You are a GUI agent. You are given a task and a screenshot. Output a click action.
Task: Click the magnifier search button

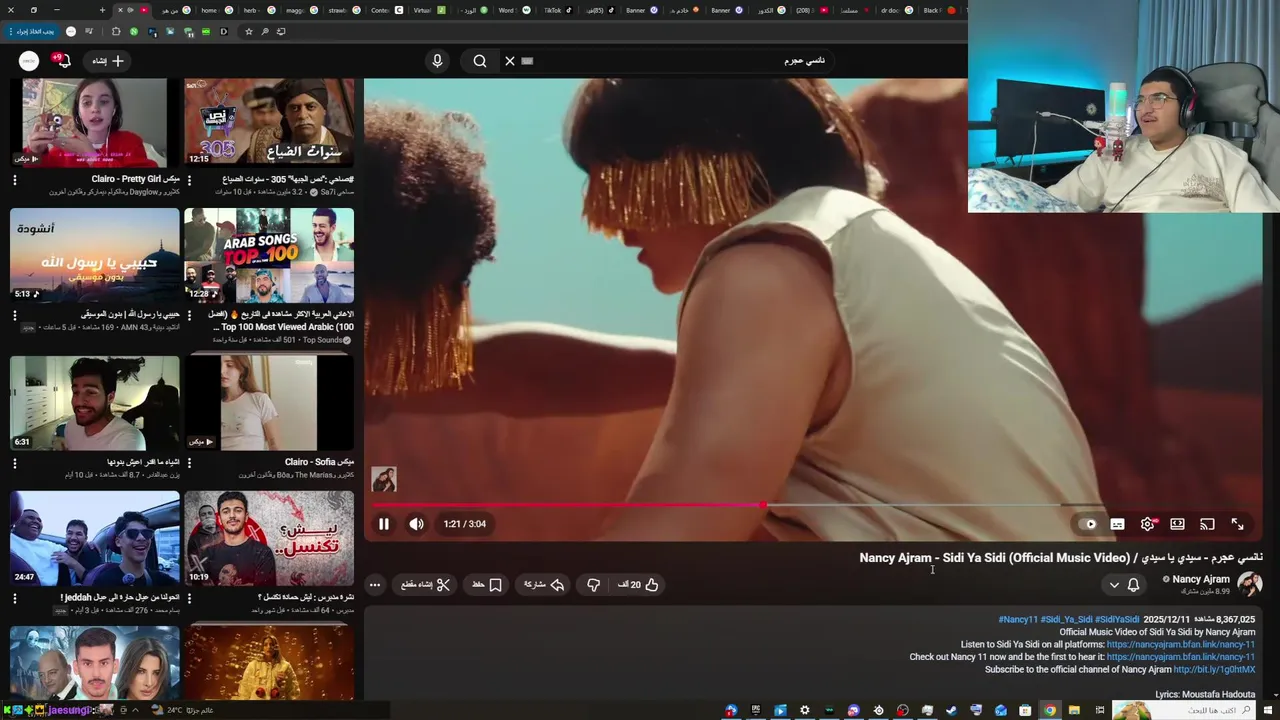(480, 61)
